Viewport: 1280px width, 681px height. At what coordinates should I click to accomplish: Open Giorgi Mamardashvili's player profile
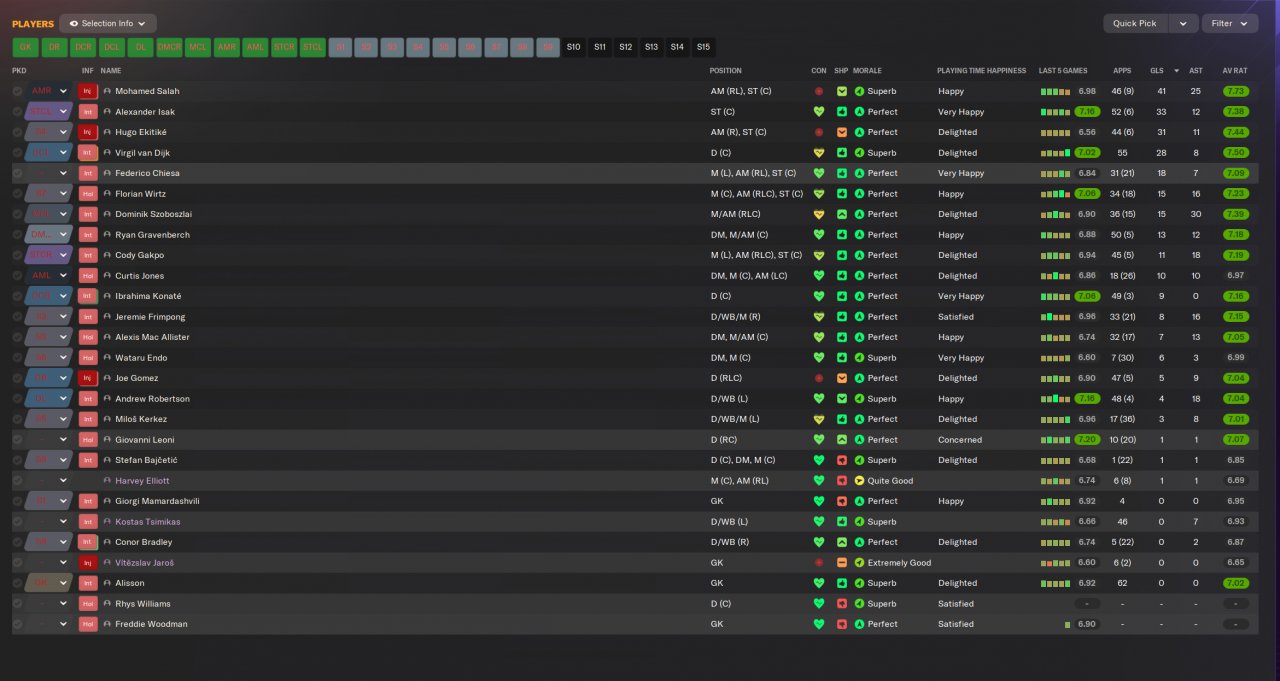[157, 501]
